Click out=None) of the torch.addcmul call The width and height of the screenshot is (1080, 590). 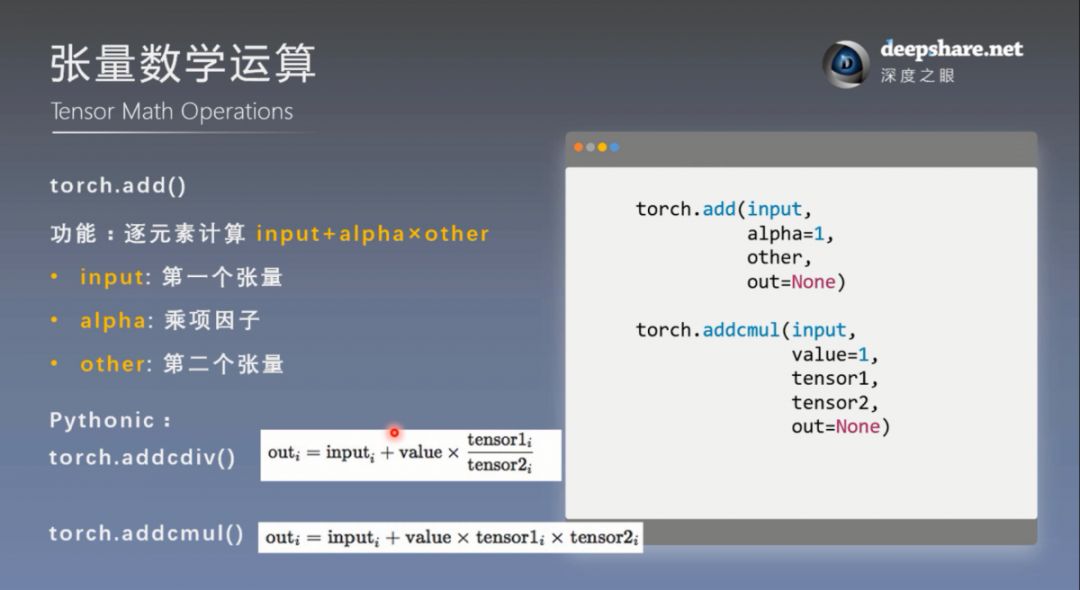[x=840, y=428]
